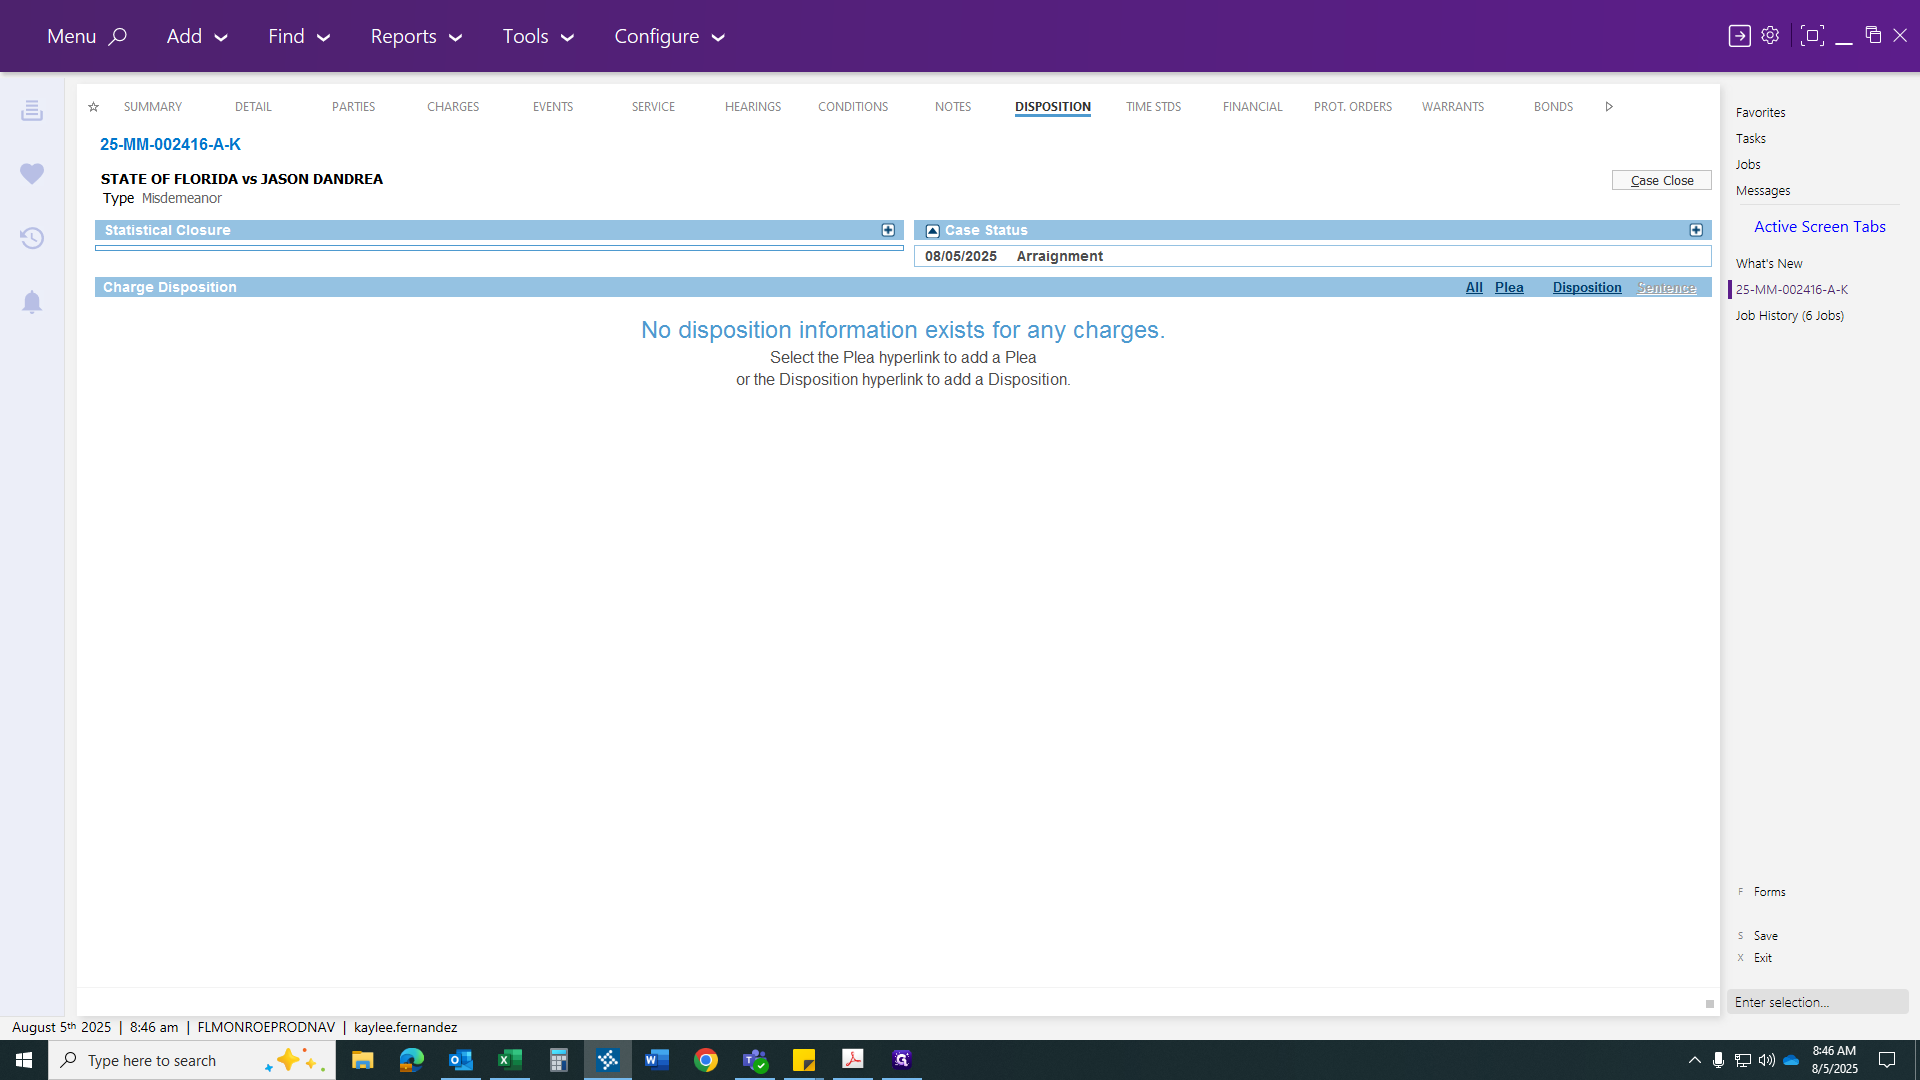
Task: Click the Enter selection input field
Action: click(1817, 1002)
